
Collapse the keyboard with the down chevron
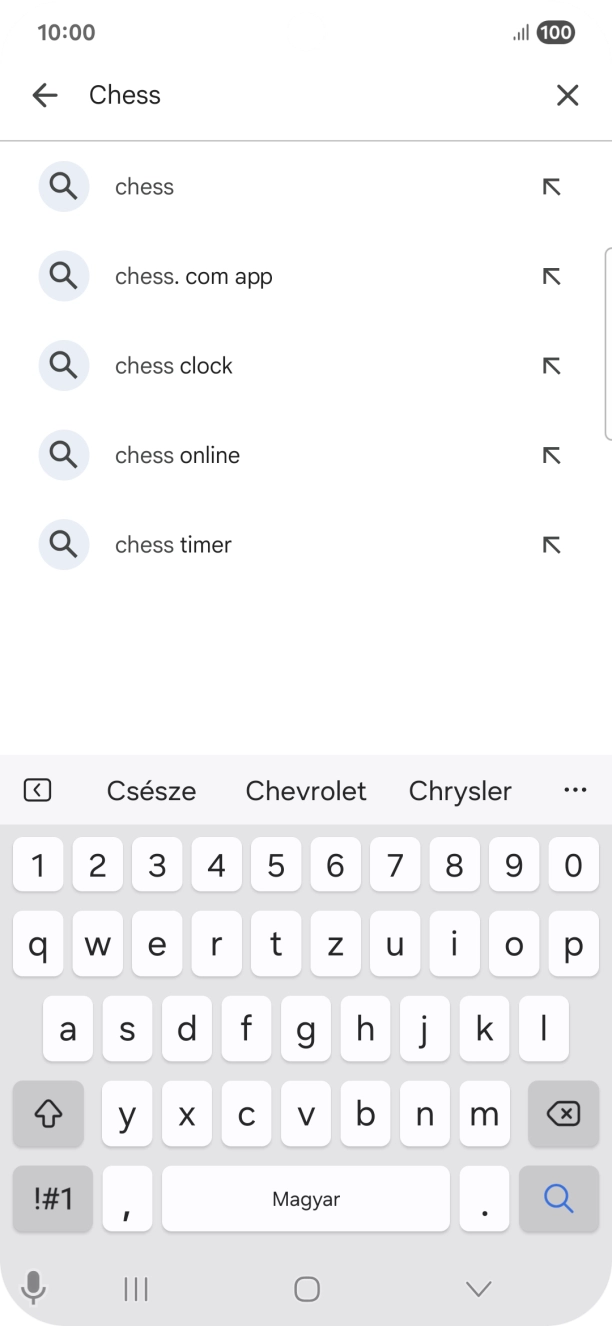(x=476, y=1288)
